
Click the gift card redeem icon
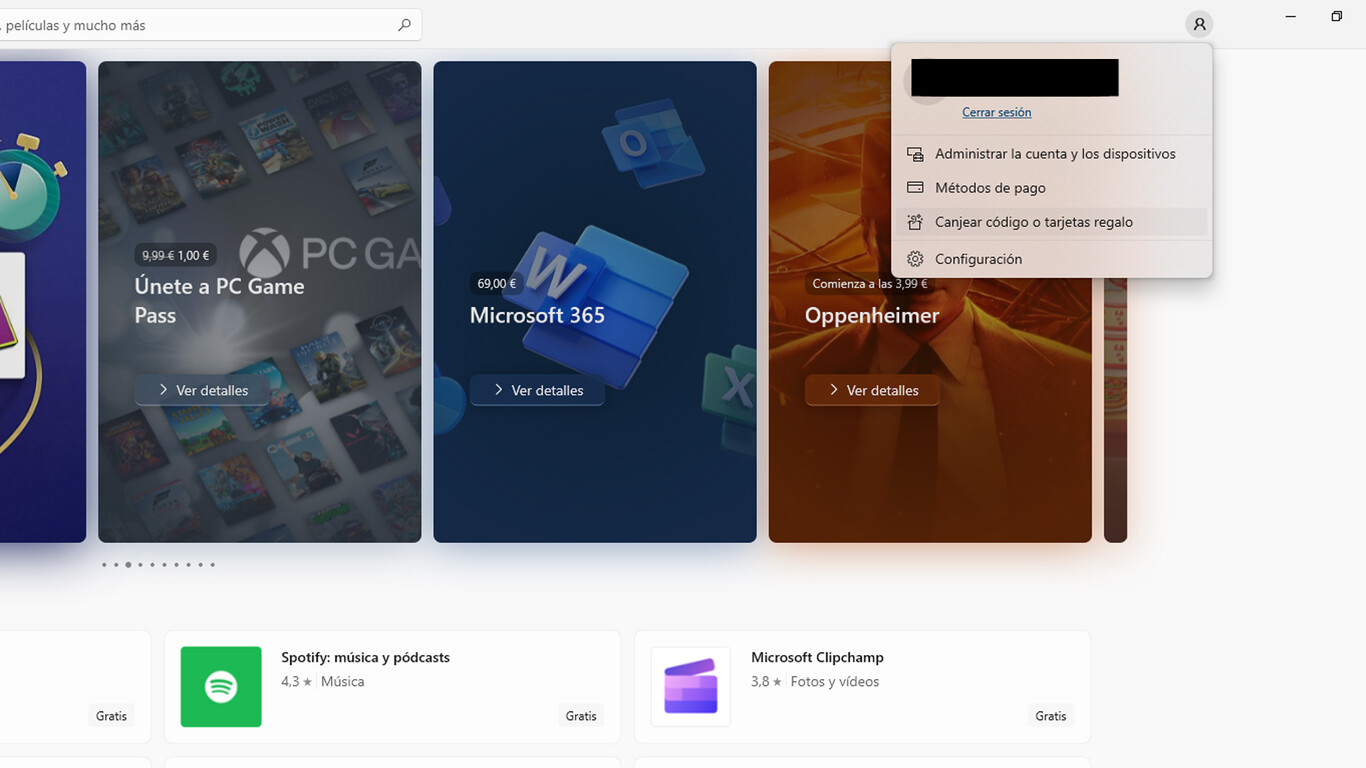[915, 222]
